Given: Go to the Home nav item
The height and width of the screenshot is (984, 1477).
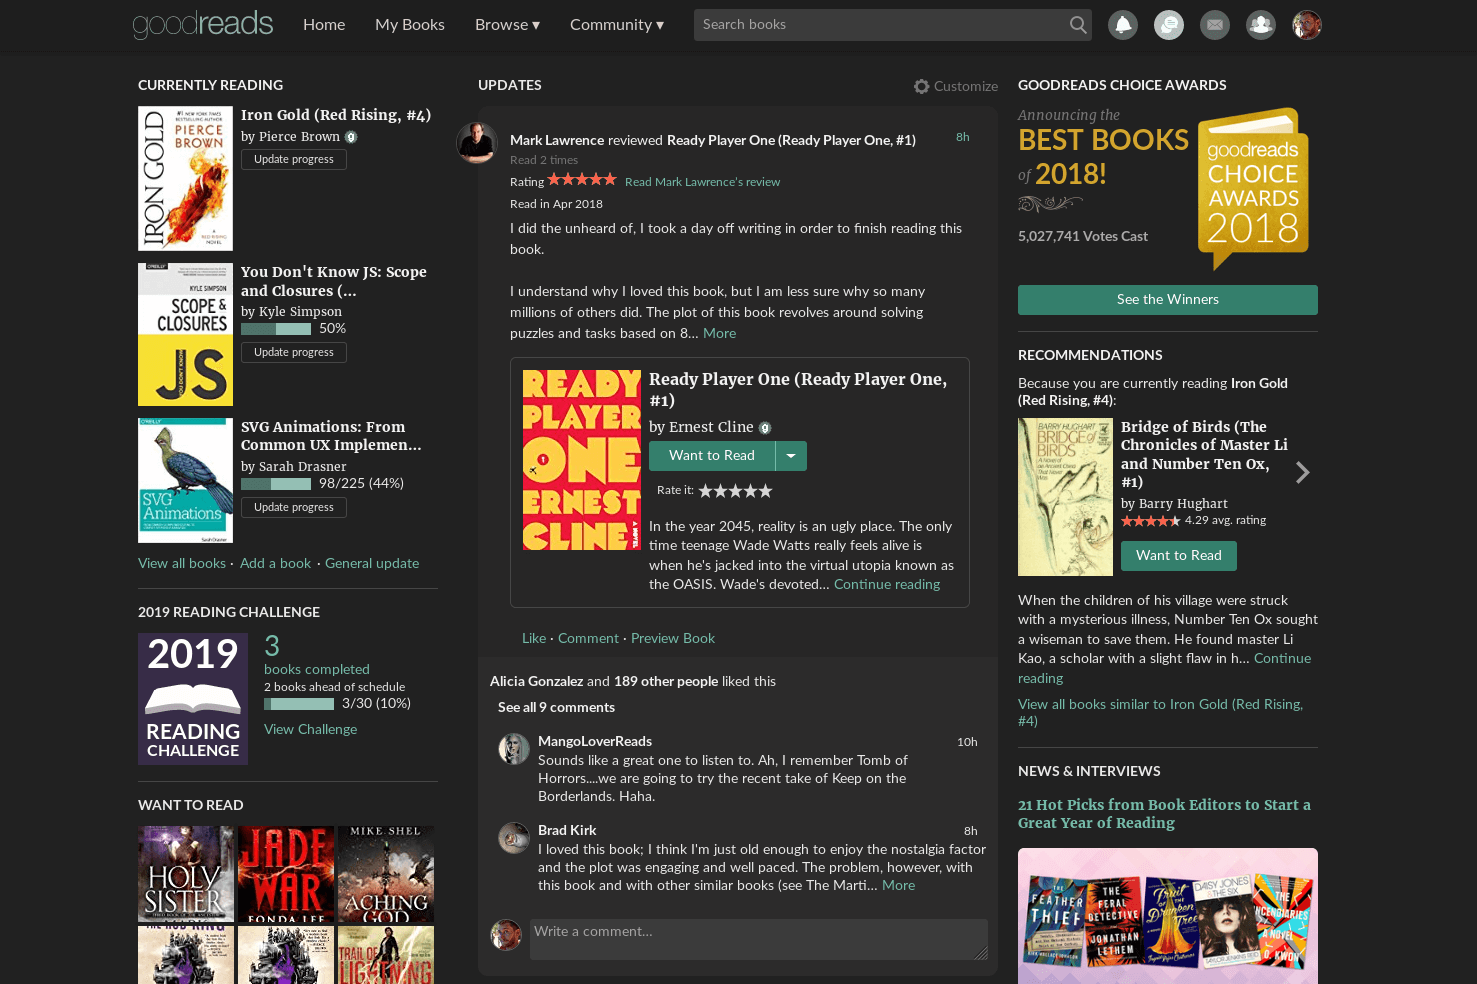Looking at the screenshot, I should 324,25.
